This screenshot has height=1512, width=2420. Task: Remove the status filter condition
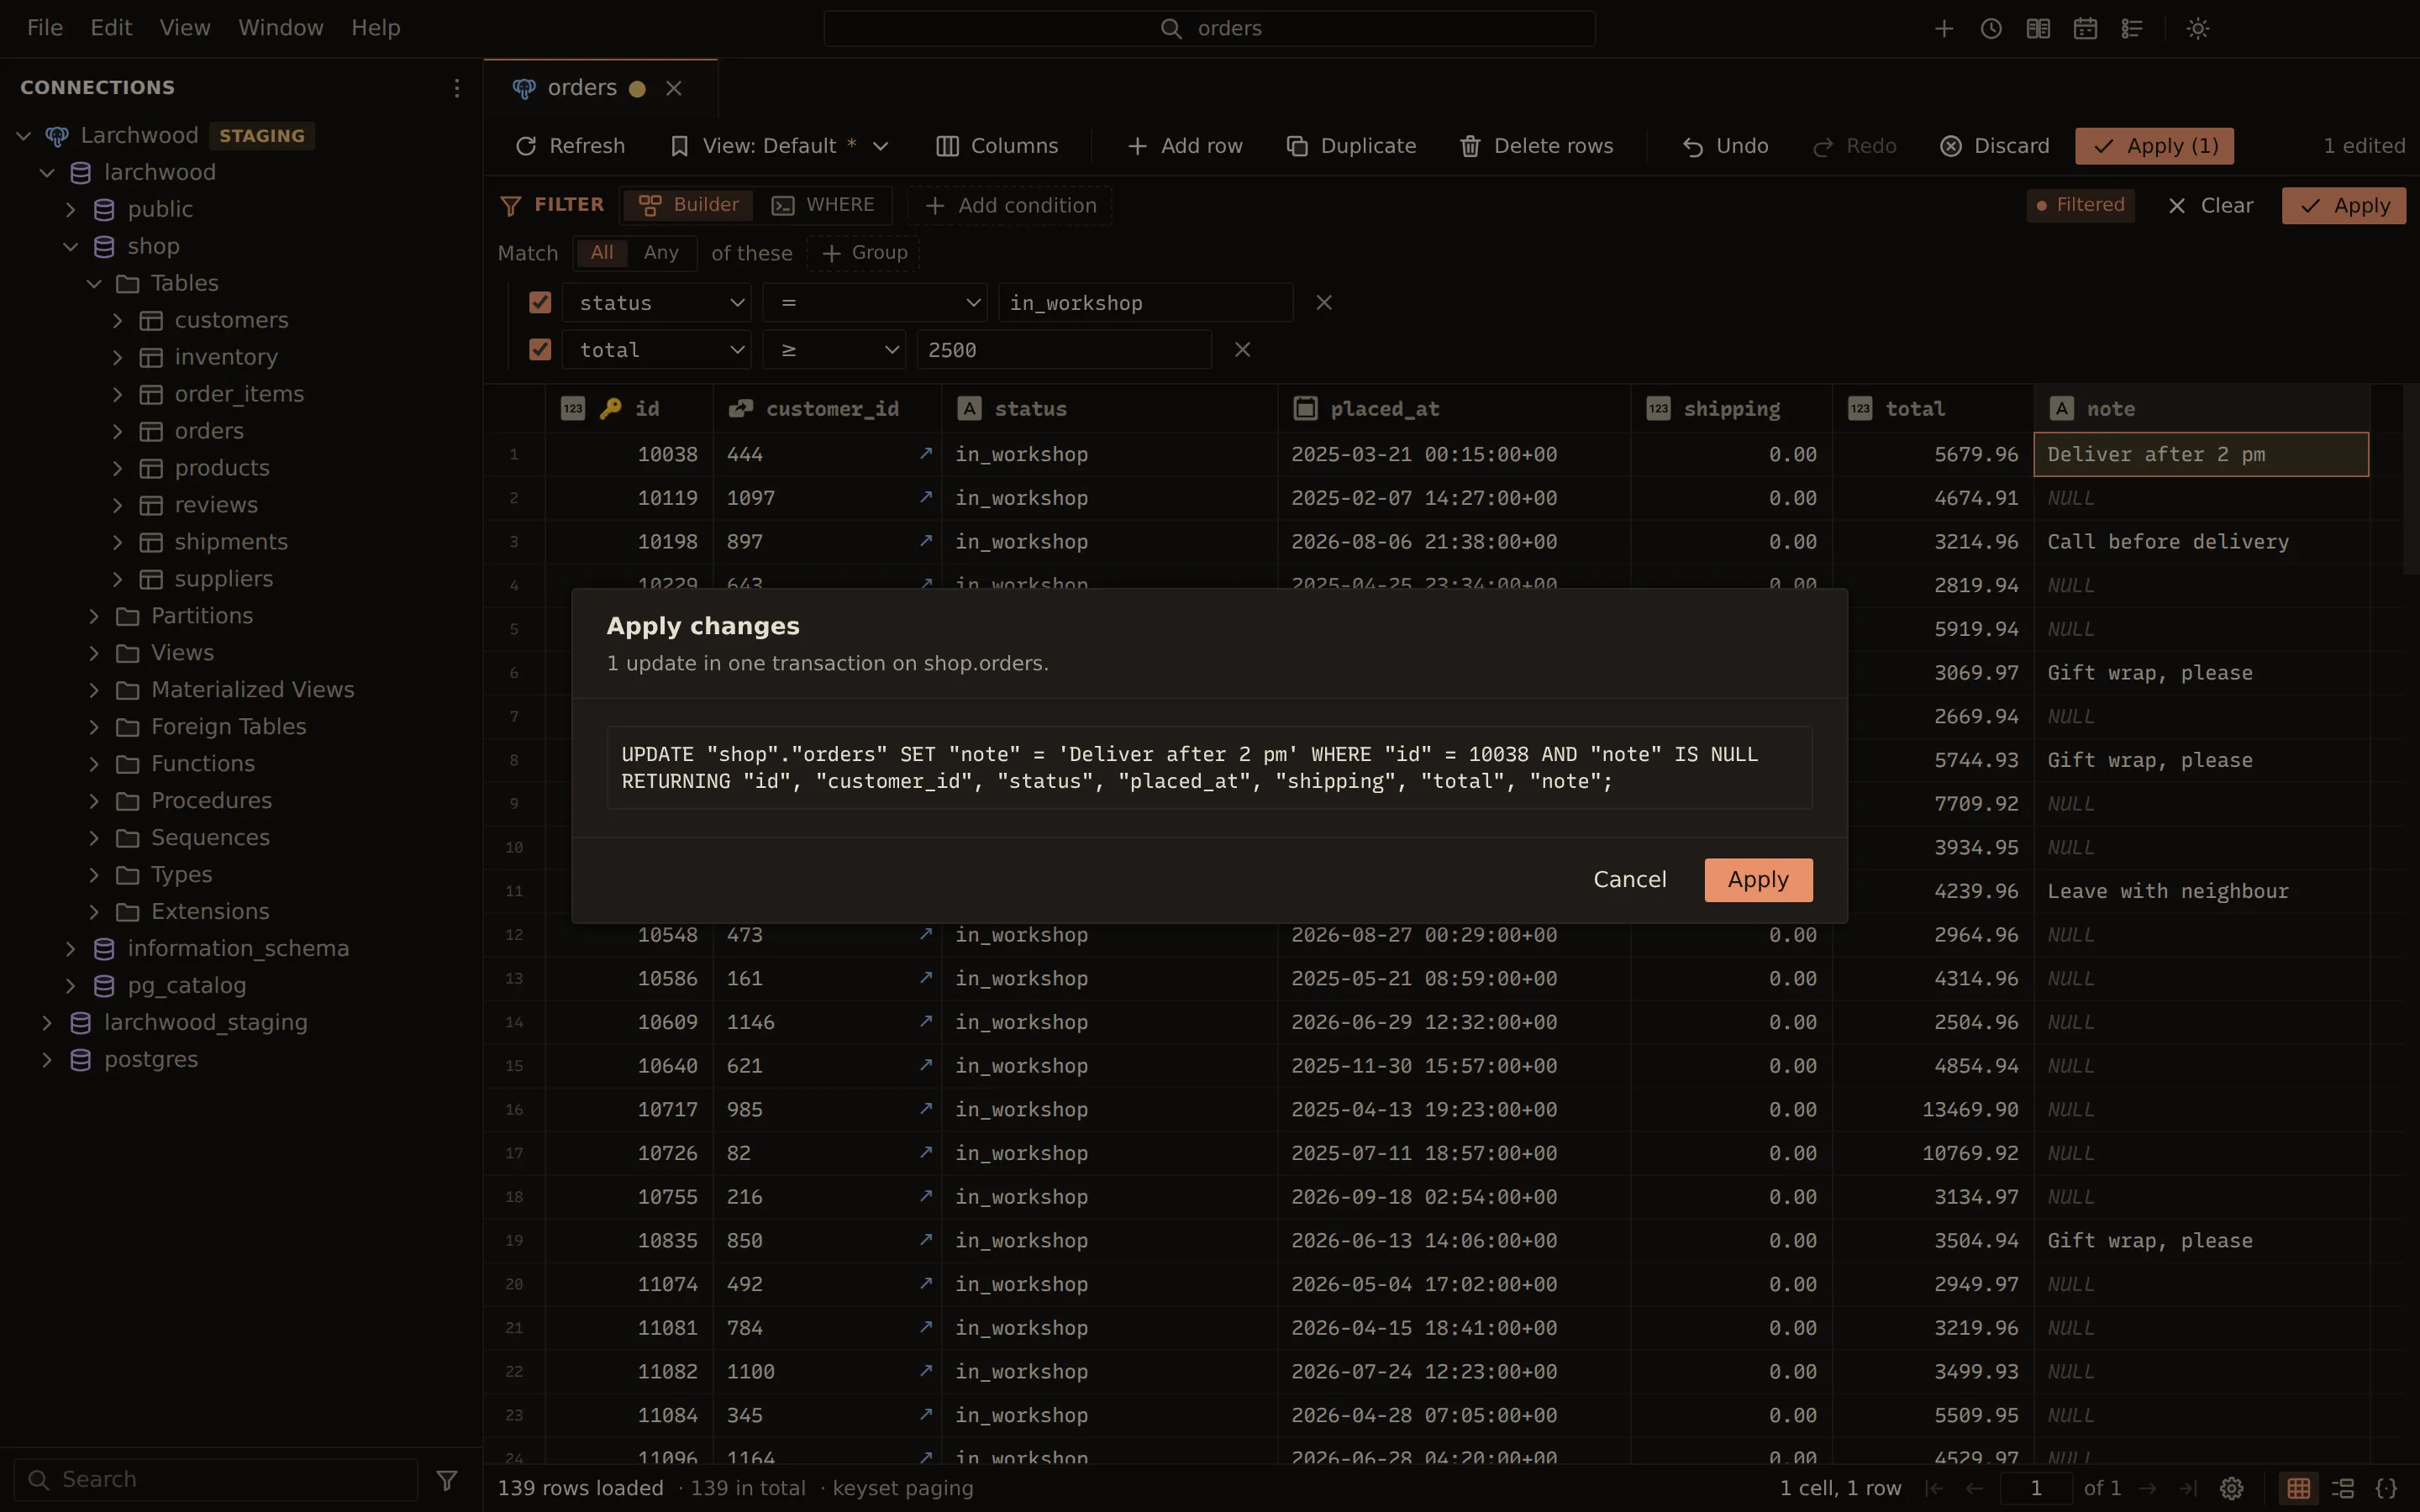tap(1324, 302)
